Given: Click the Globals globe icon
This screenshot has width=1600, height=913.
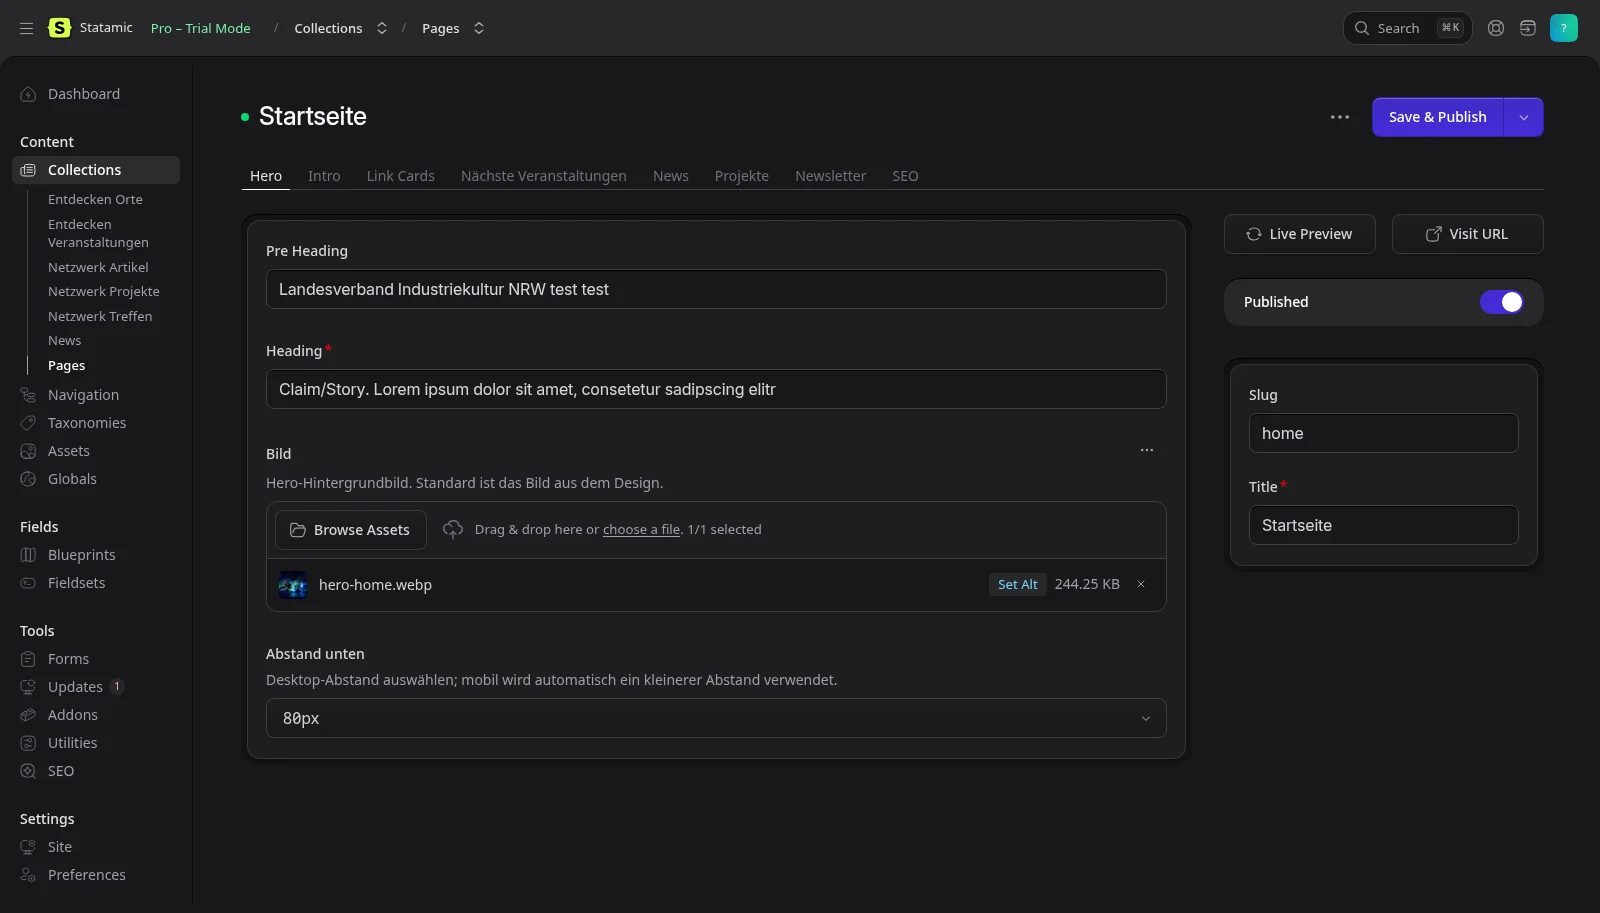Looking at the screenshot, I should [x=28, y=479].
